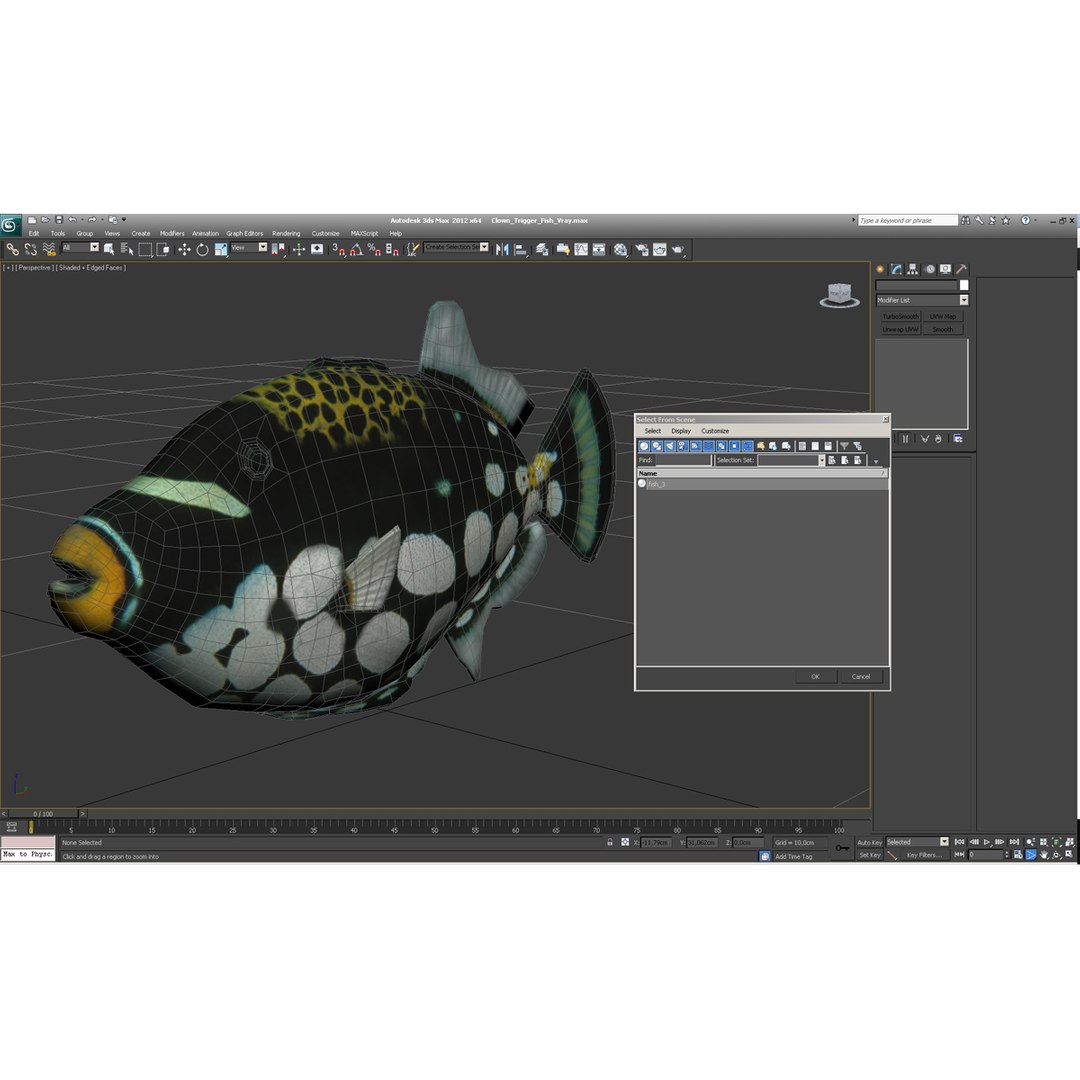Toggle the Spinner Snap icon

(392, 249)
